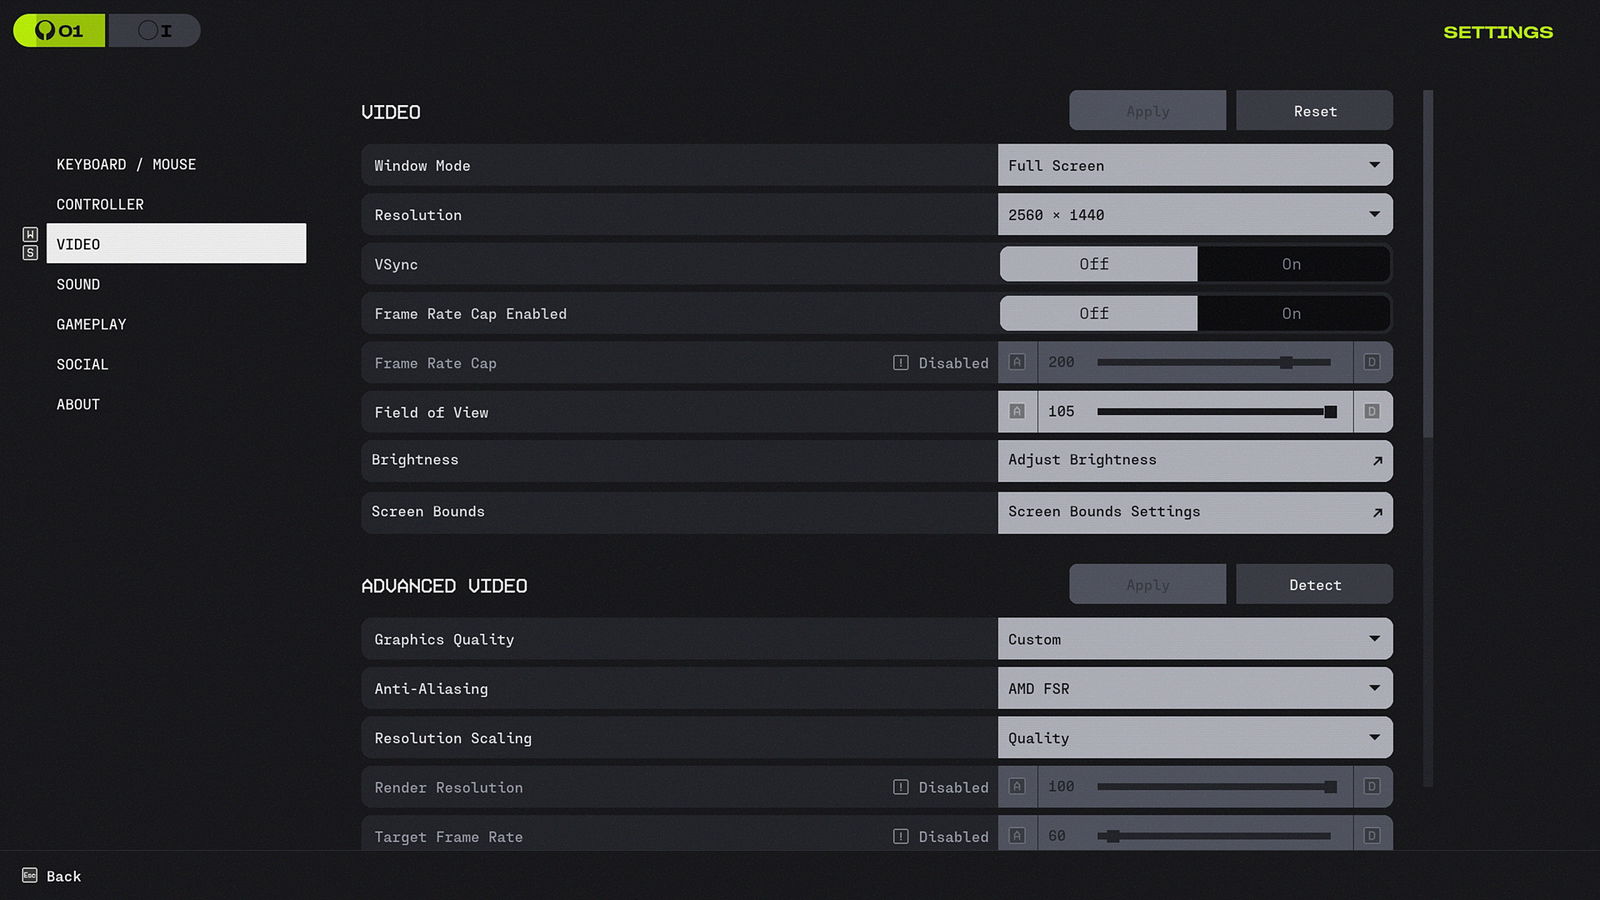Screen dimensions: 1600x900
Task: Click the settings panel vertical scrollbar
Action: tap(1428, 265)
